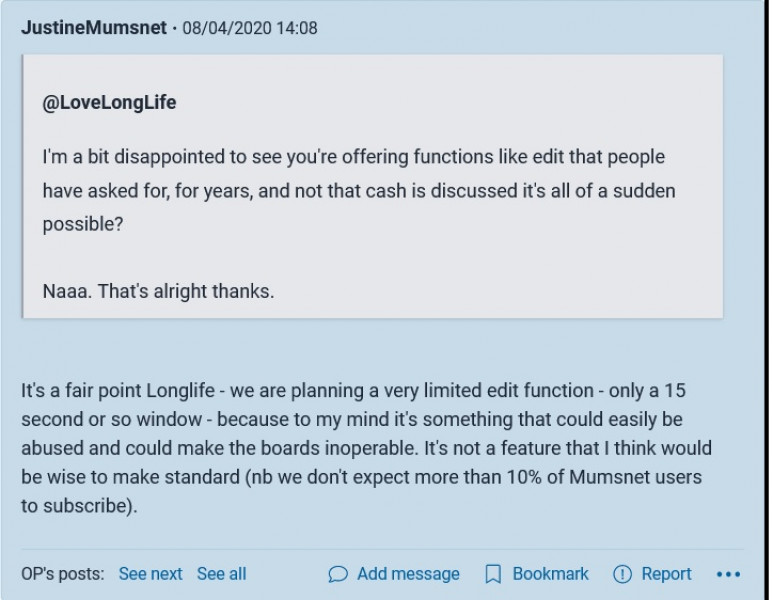Click the reply line starting "second or so window"
The height and width of the screenshot is (600, 773).
(352, 420)
